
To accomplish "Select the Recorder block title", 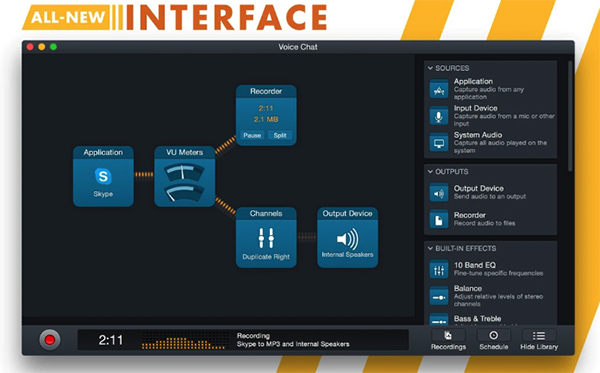I will [266, 91].
